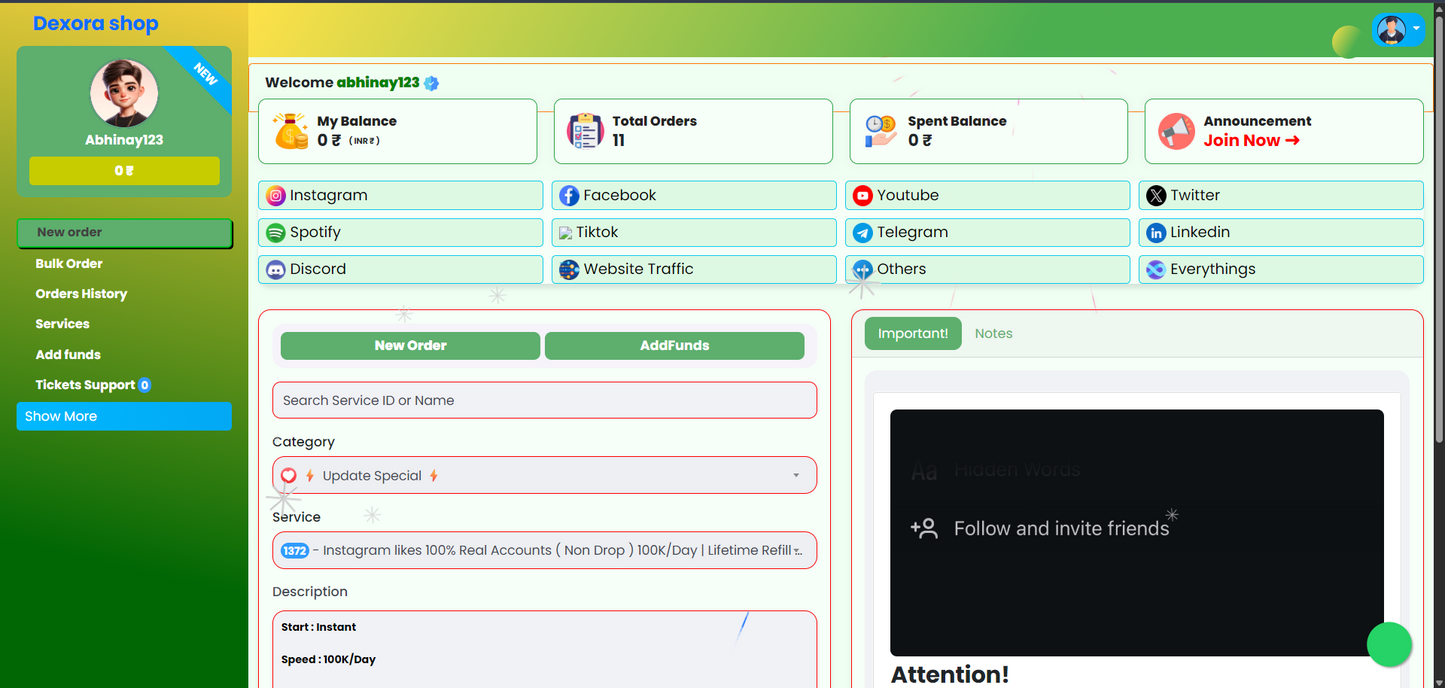Click the Facebook logo icon

coord(569,195)
